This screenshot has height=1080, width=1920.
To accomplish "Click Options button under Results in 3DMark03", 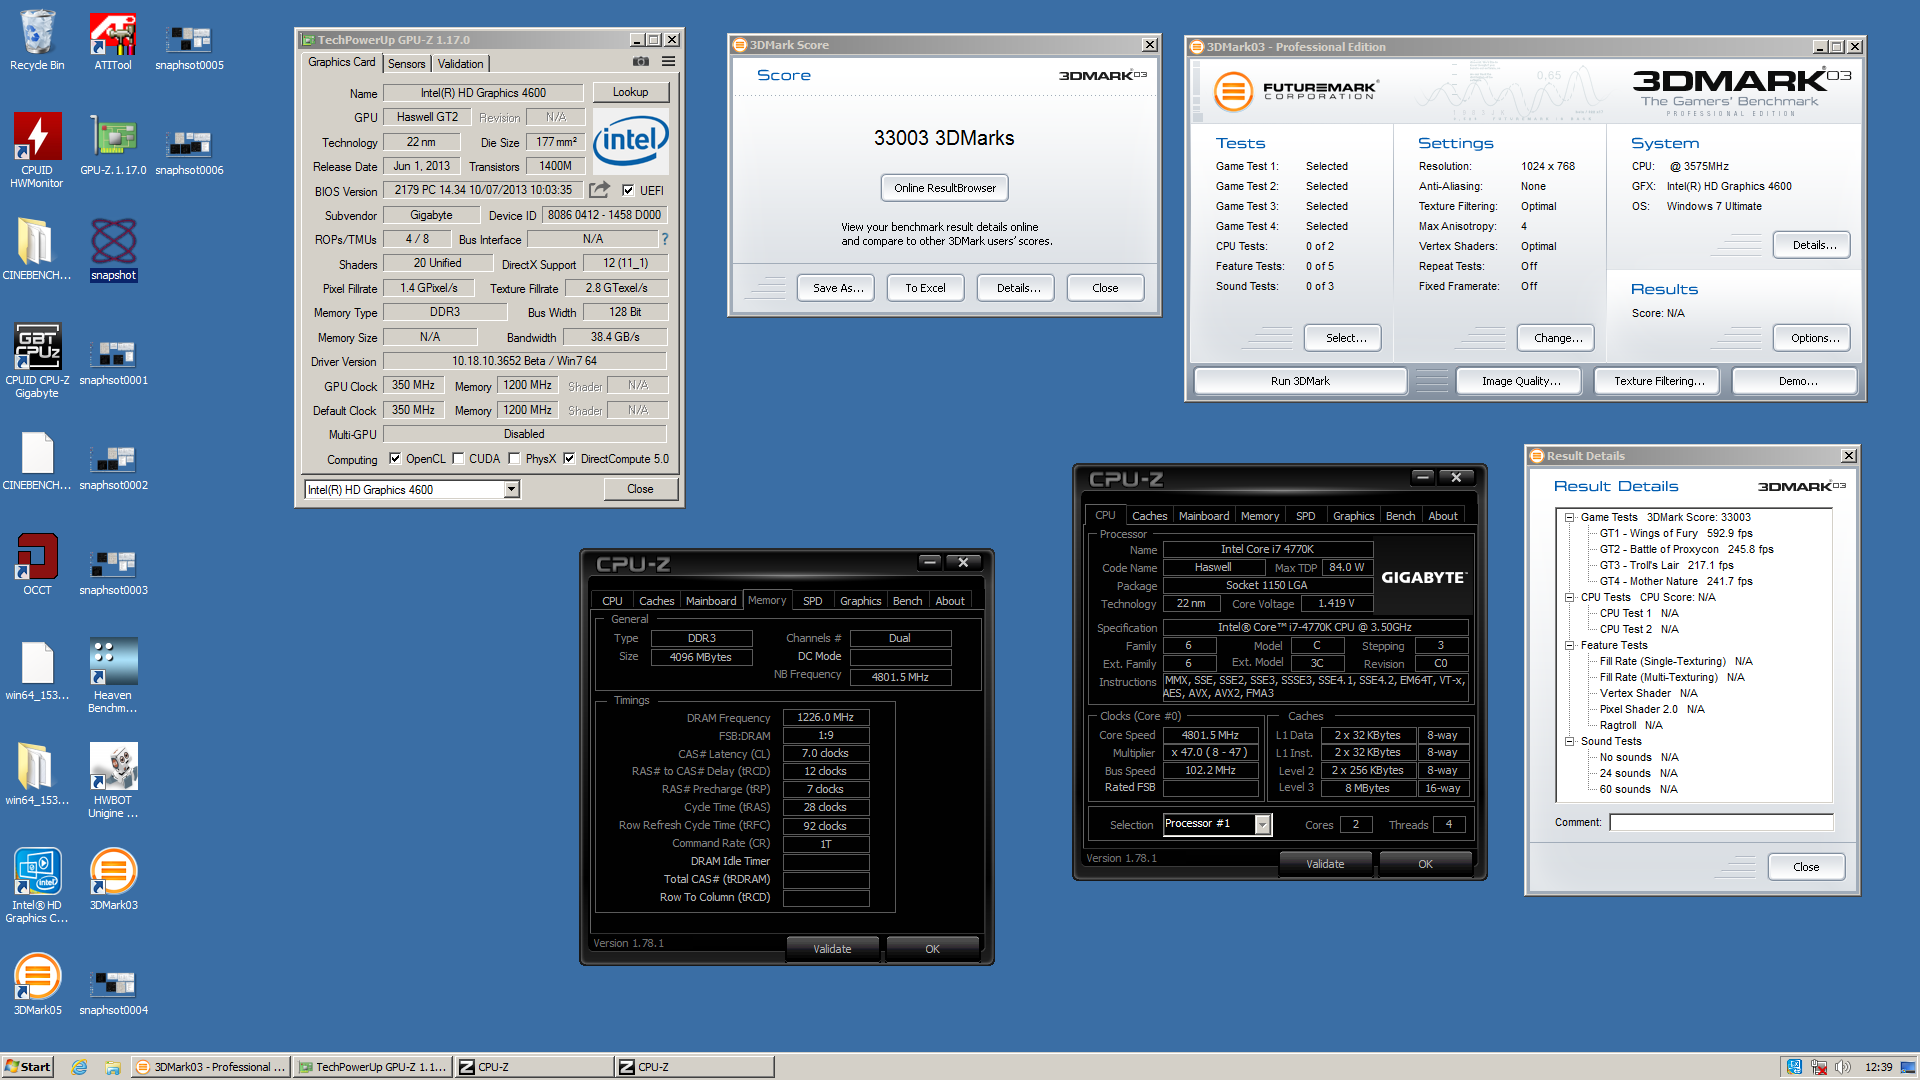I will pos(1813,338).
